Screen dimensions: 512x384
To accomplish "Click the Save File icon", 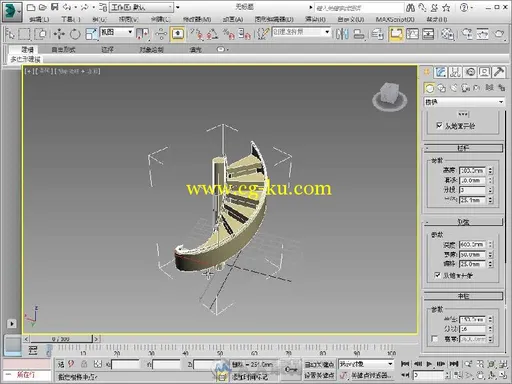I will point(54,7).
